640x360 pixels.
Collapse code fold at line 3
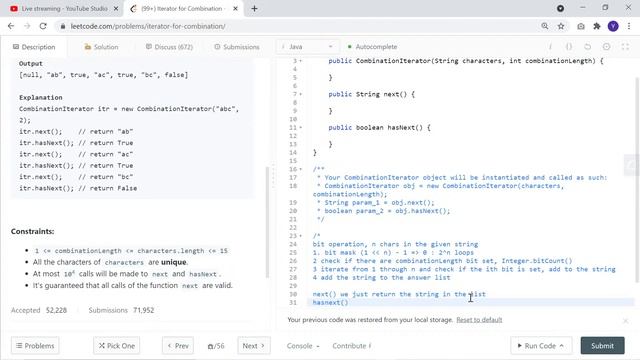click(x=301, y=61)
